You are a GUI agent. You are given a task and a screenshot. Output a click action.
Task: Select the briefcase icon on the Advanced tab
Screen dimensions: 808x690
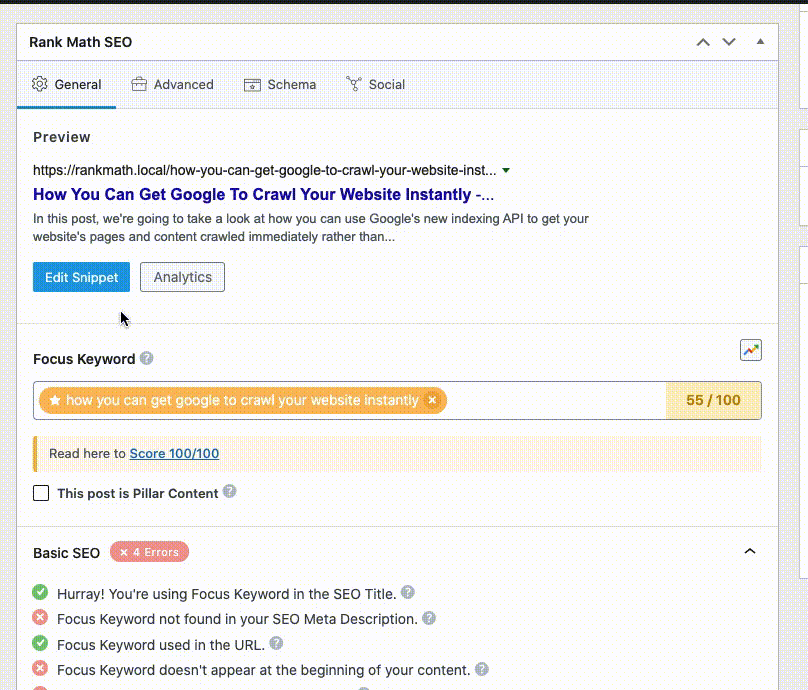137,85
